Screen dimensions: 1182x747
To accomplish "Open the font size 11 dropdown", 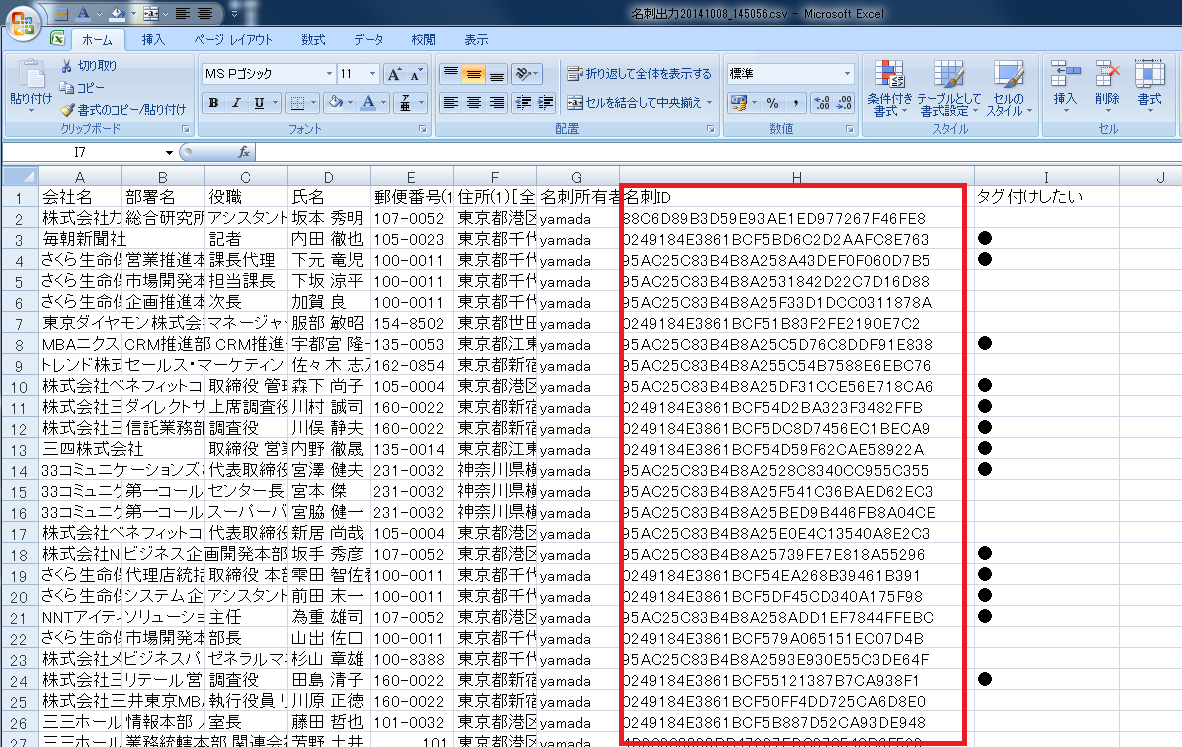I will pos(372,74).
